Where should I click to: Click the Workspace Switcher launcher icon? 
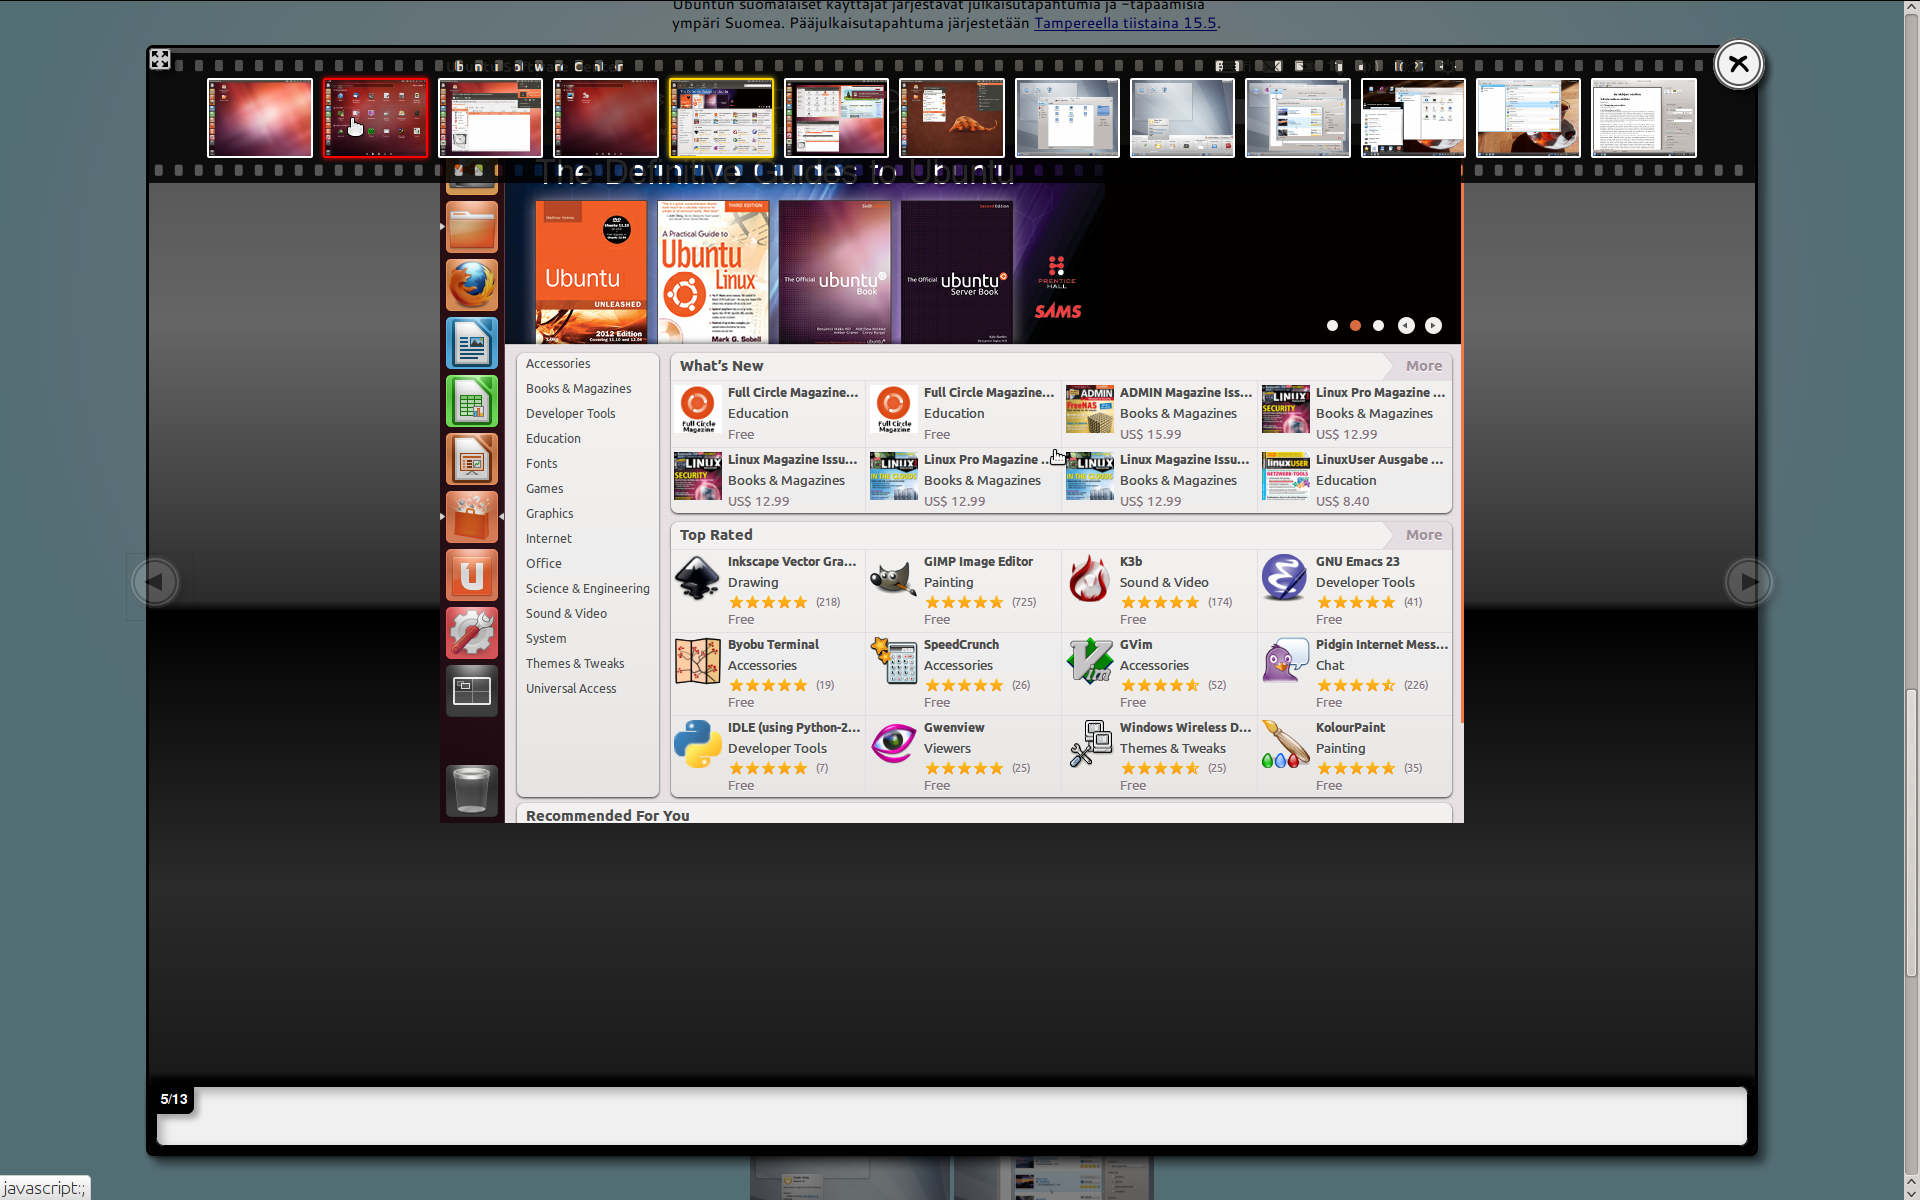(x=471, y=691)
